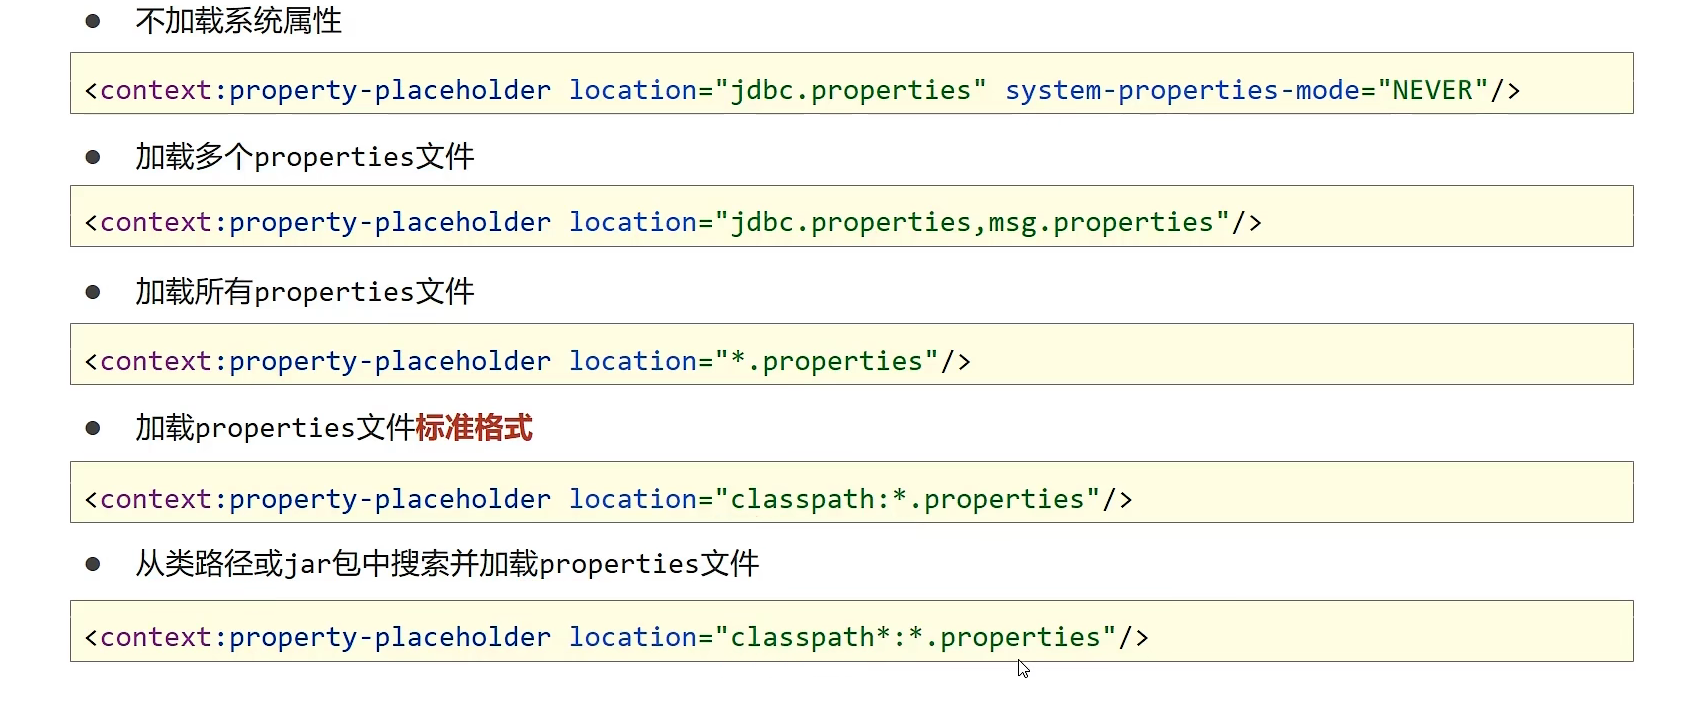Viewport: 1682px width, 722px height.
Task: Click the bullet before 加载多个properties文件
Action: click(93, 157)
